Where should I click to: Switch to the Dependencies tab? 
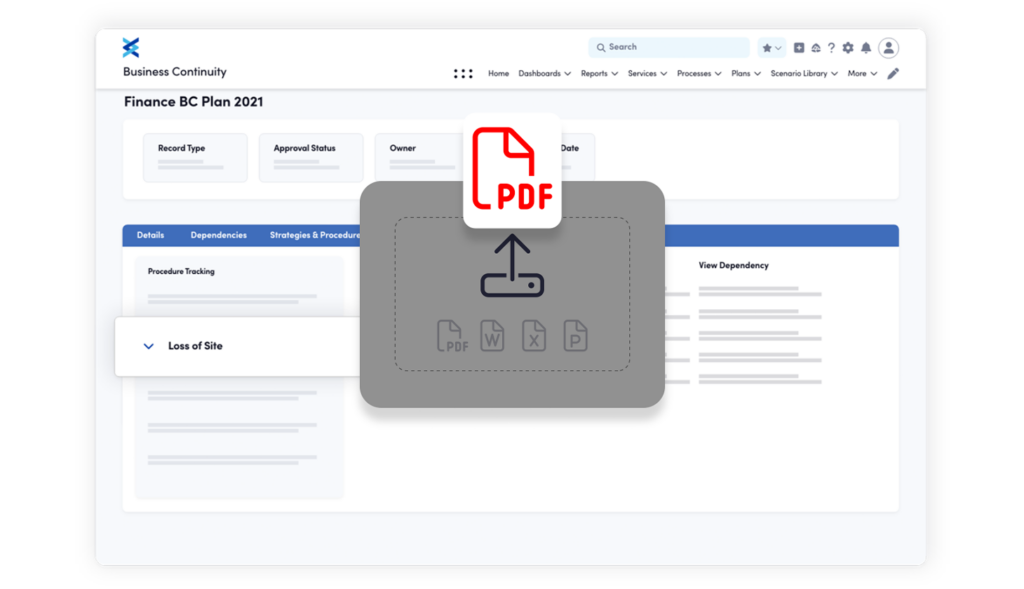pyautogui.click(x=218, y=235)
